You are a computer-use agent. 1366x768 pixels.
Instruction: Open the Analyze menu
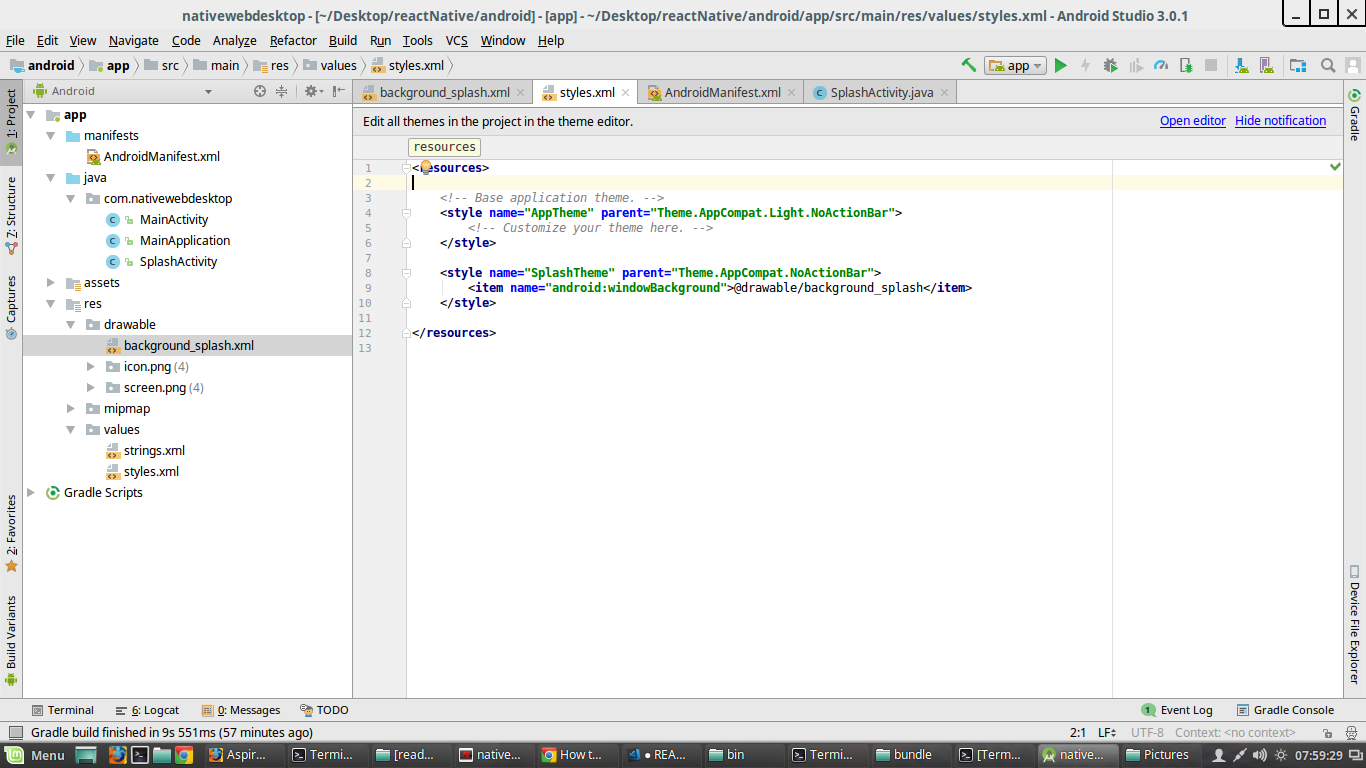235,41
